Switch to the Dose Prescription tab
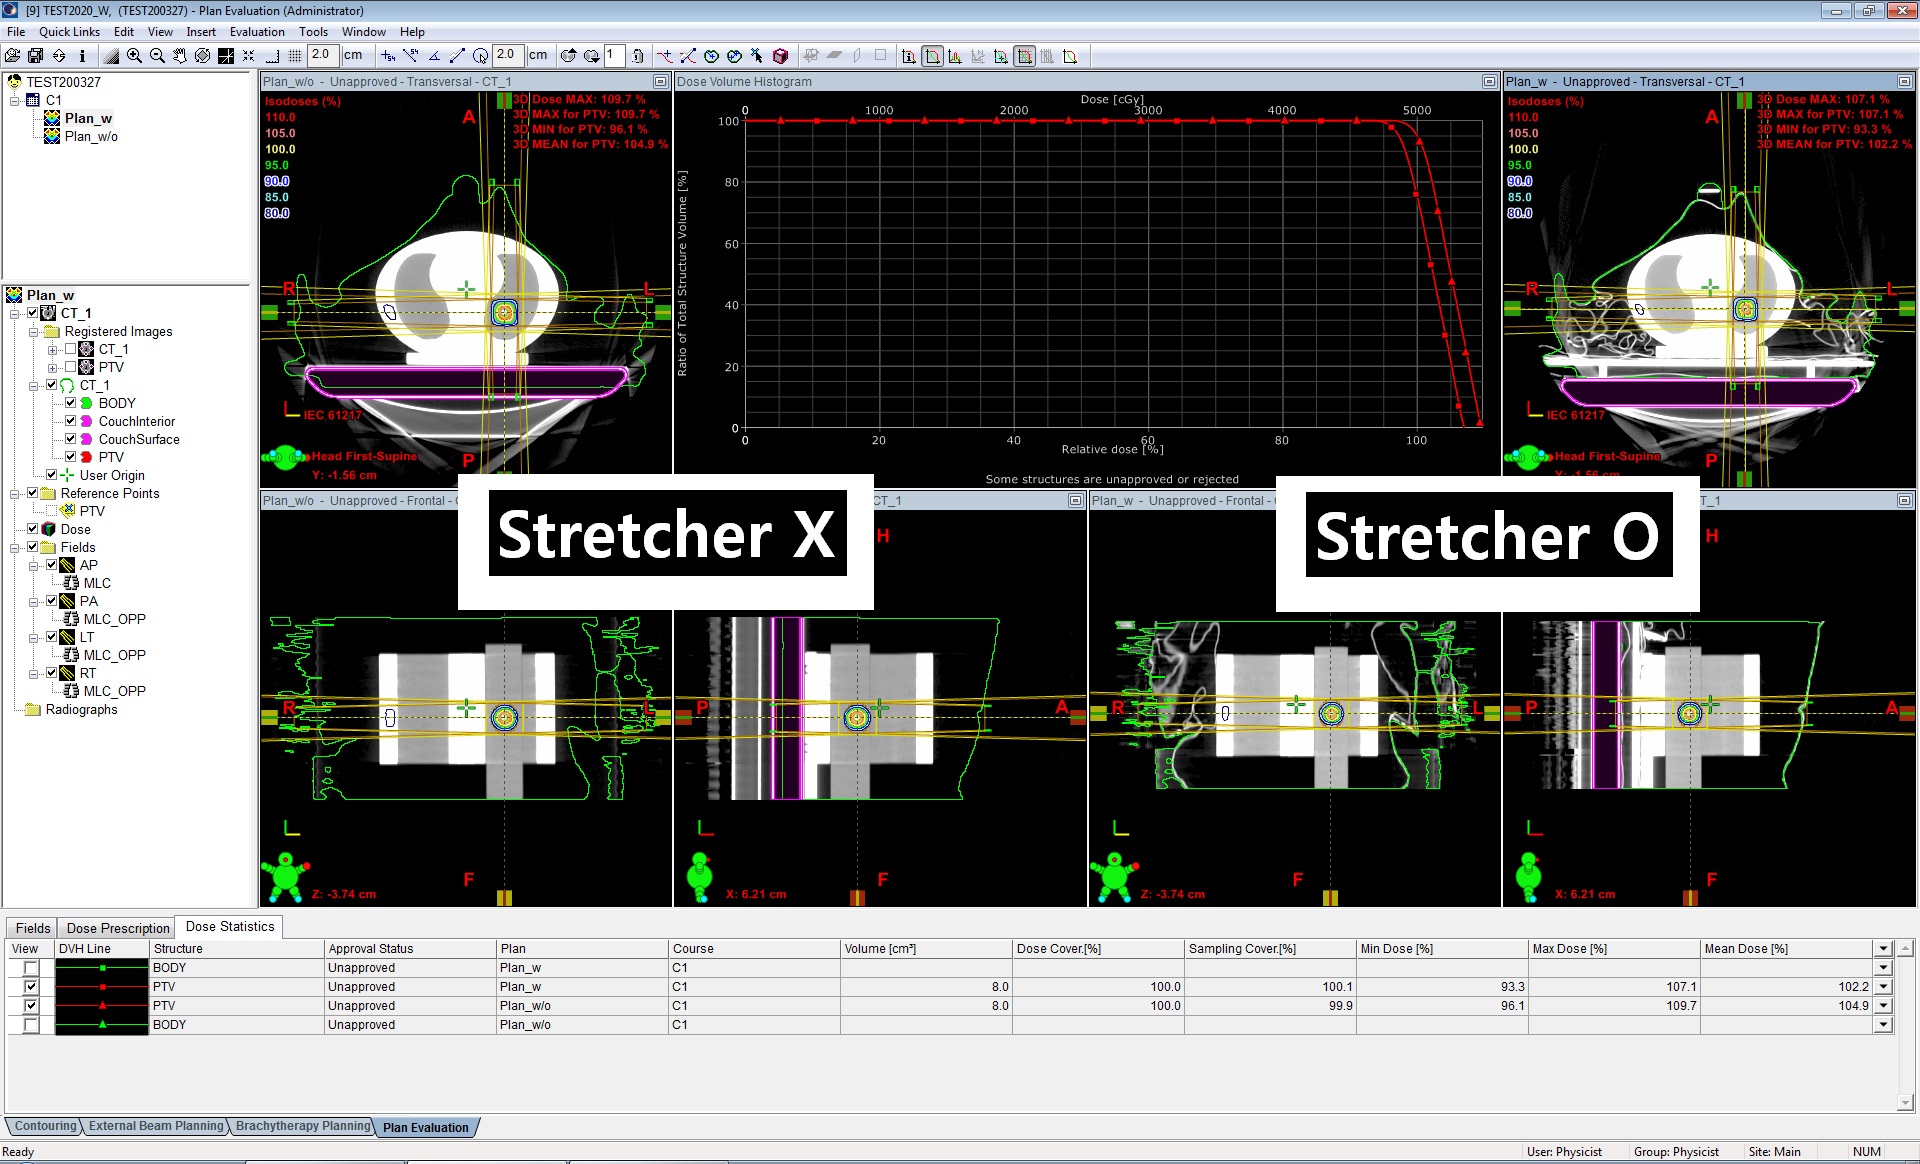 118,928
